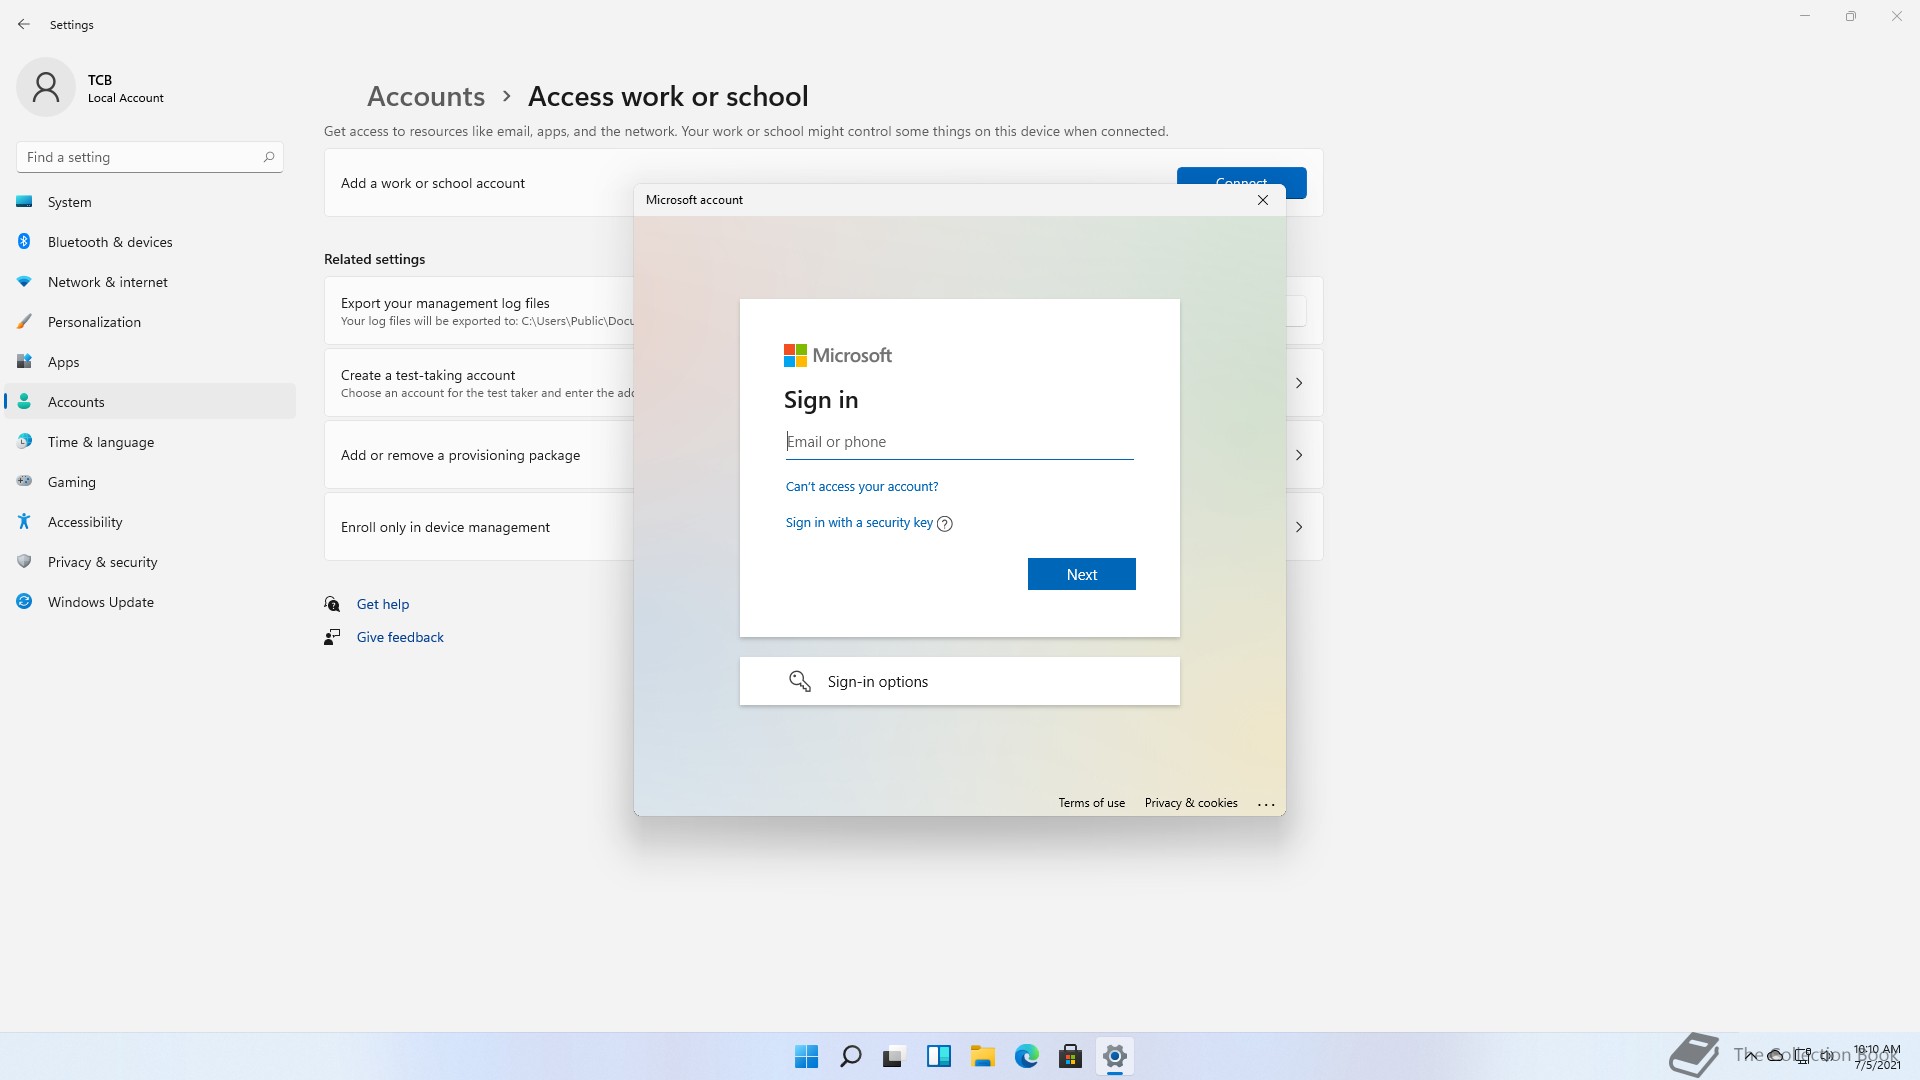Open Gaming settings category
Viewport: 1920px width, 1080px height.
pyautogui.click(x=150, y=482)
